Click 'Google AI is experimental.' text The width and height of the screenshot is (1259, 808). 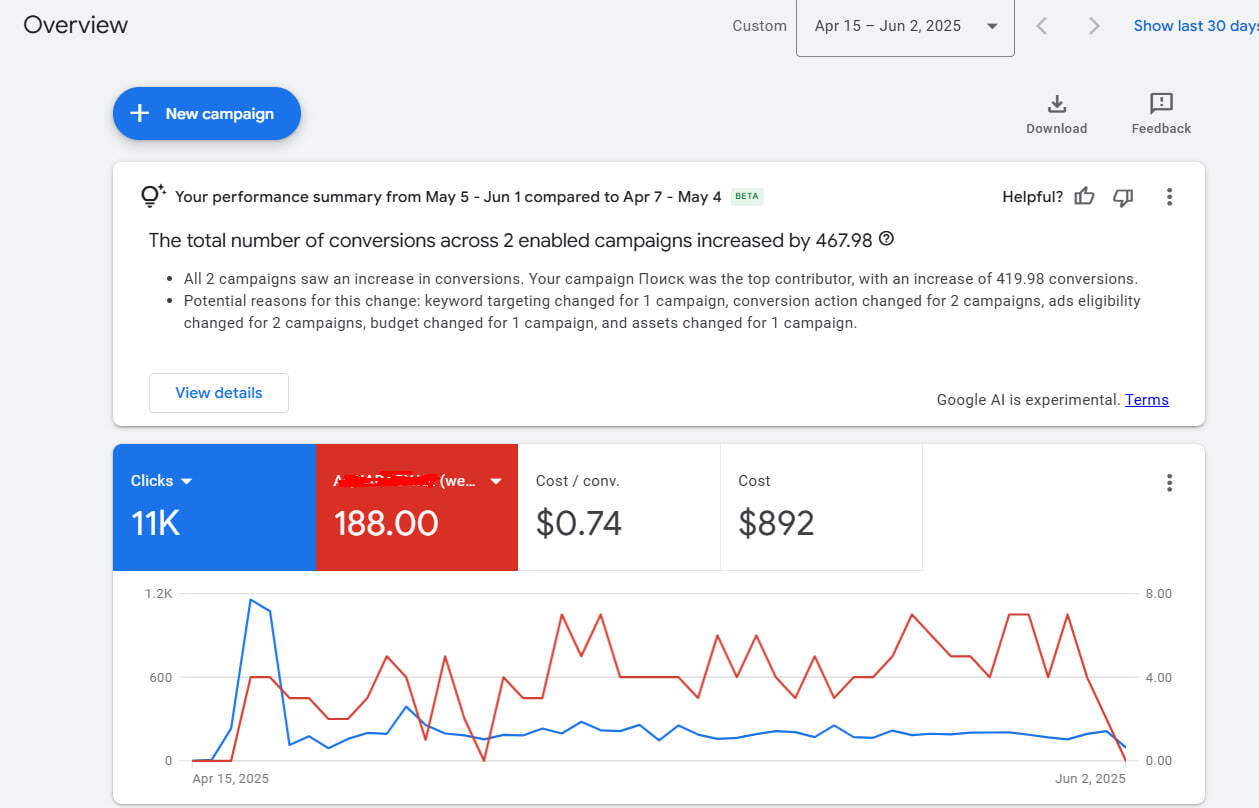tap(1028, 400)
